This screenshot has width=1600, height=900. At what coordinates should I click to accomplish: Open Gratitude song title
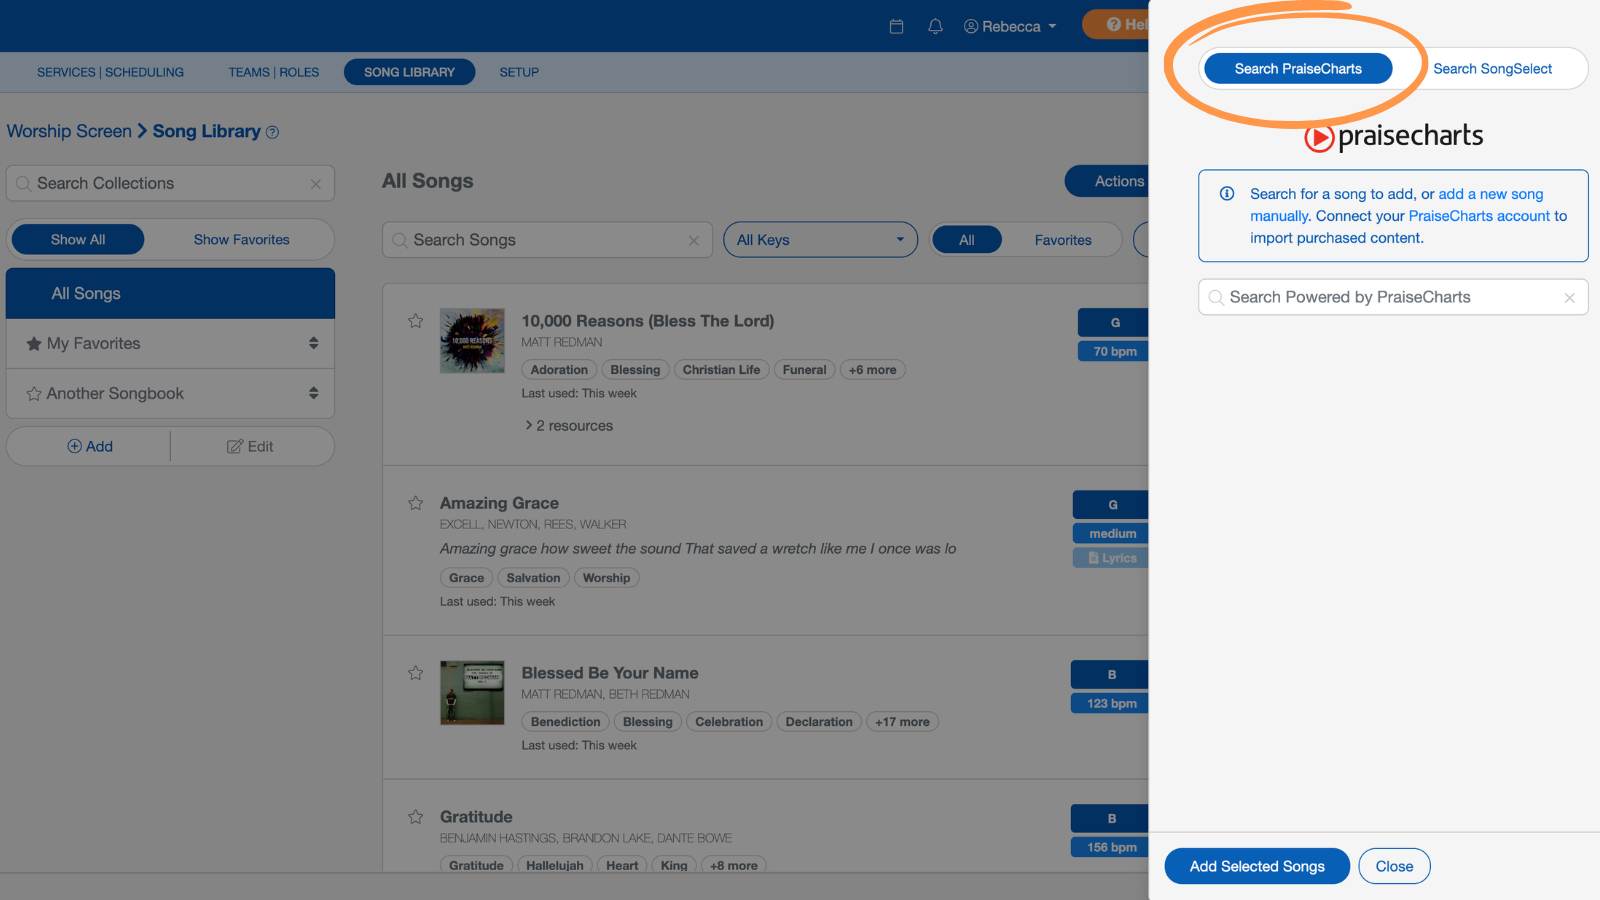coord(476,817)
